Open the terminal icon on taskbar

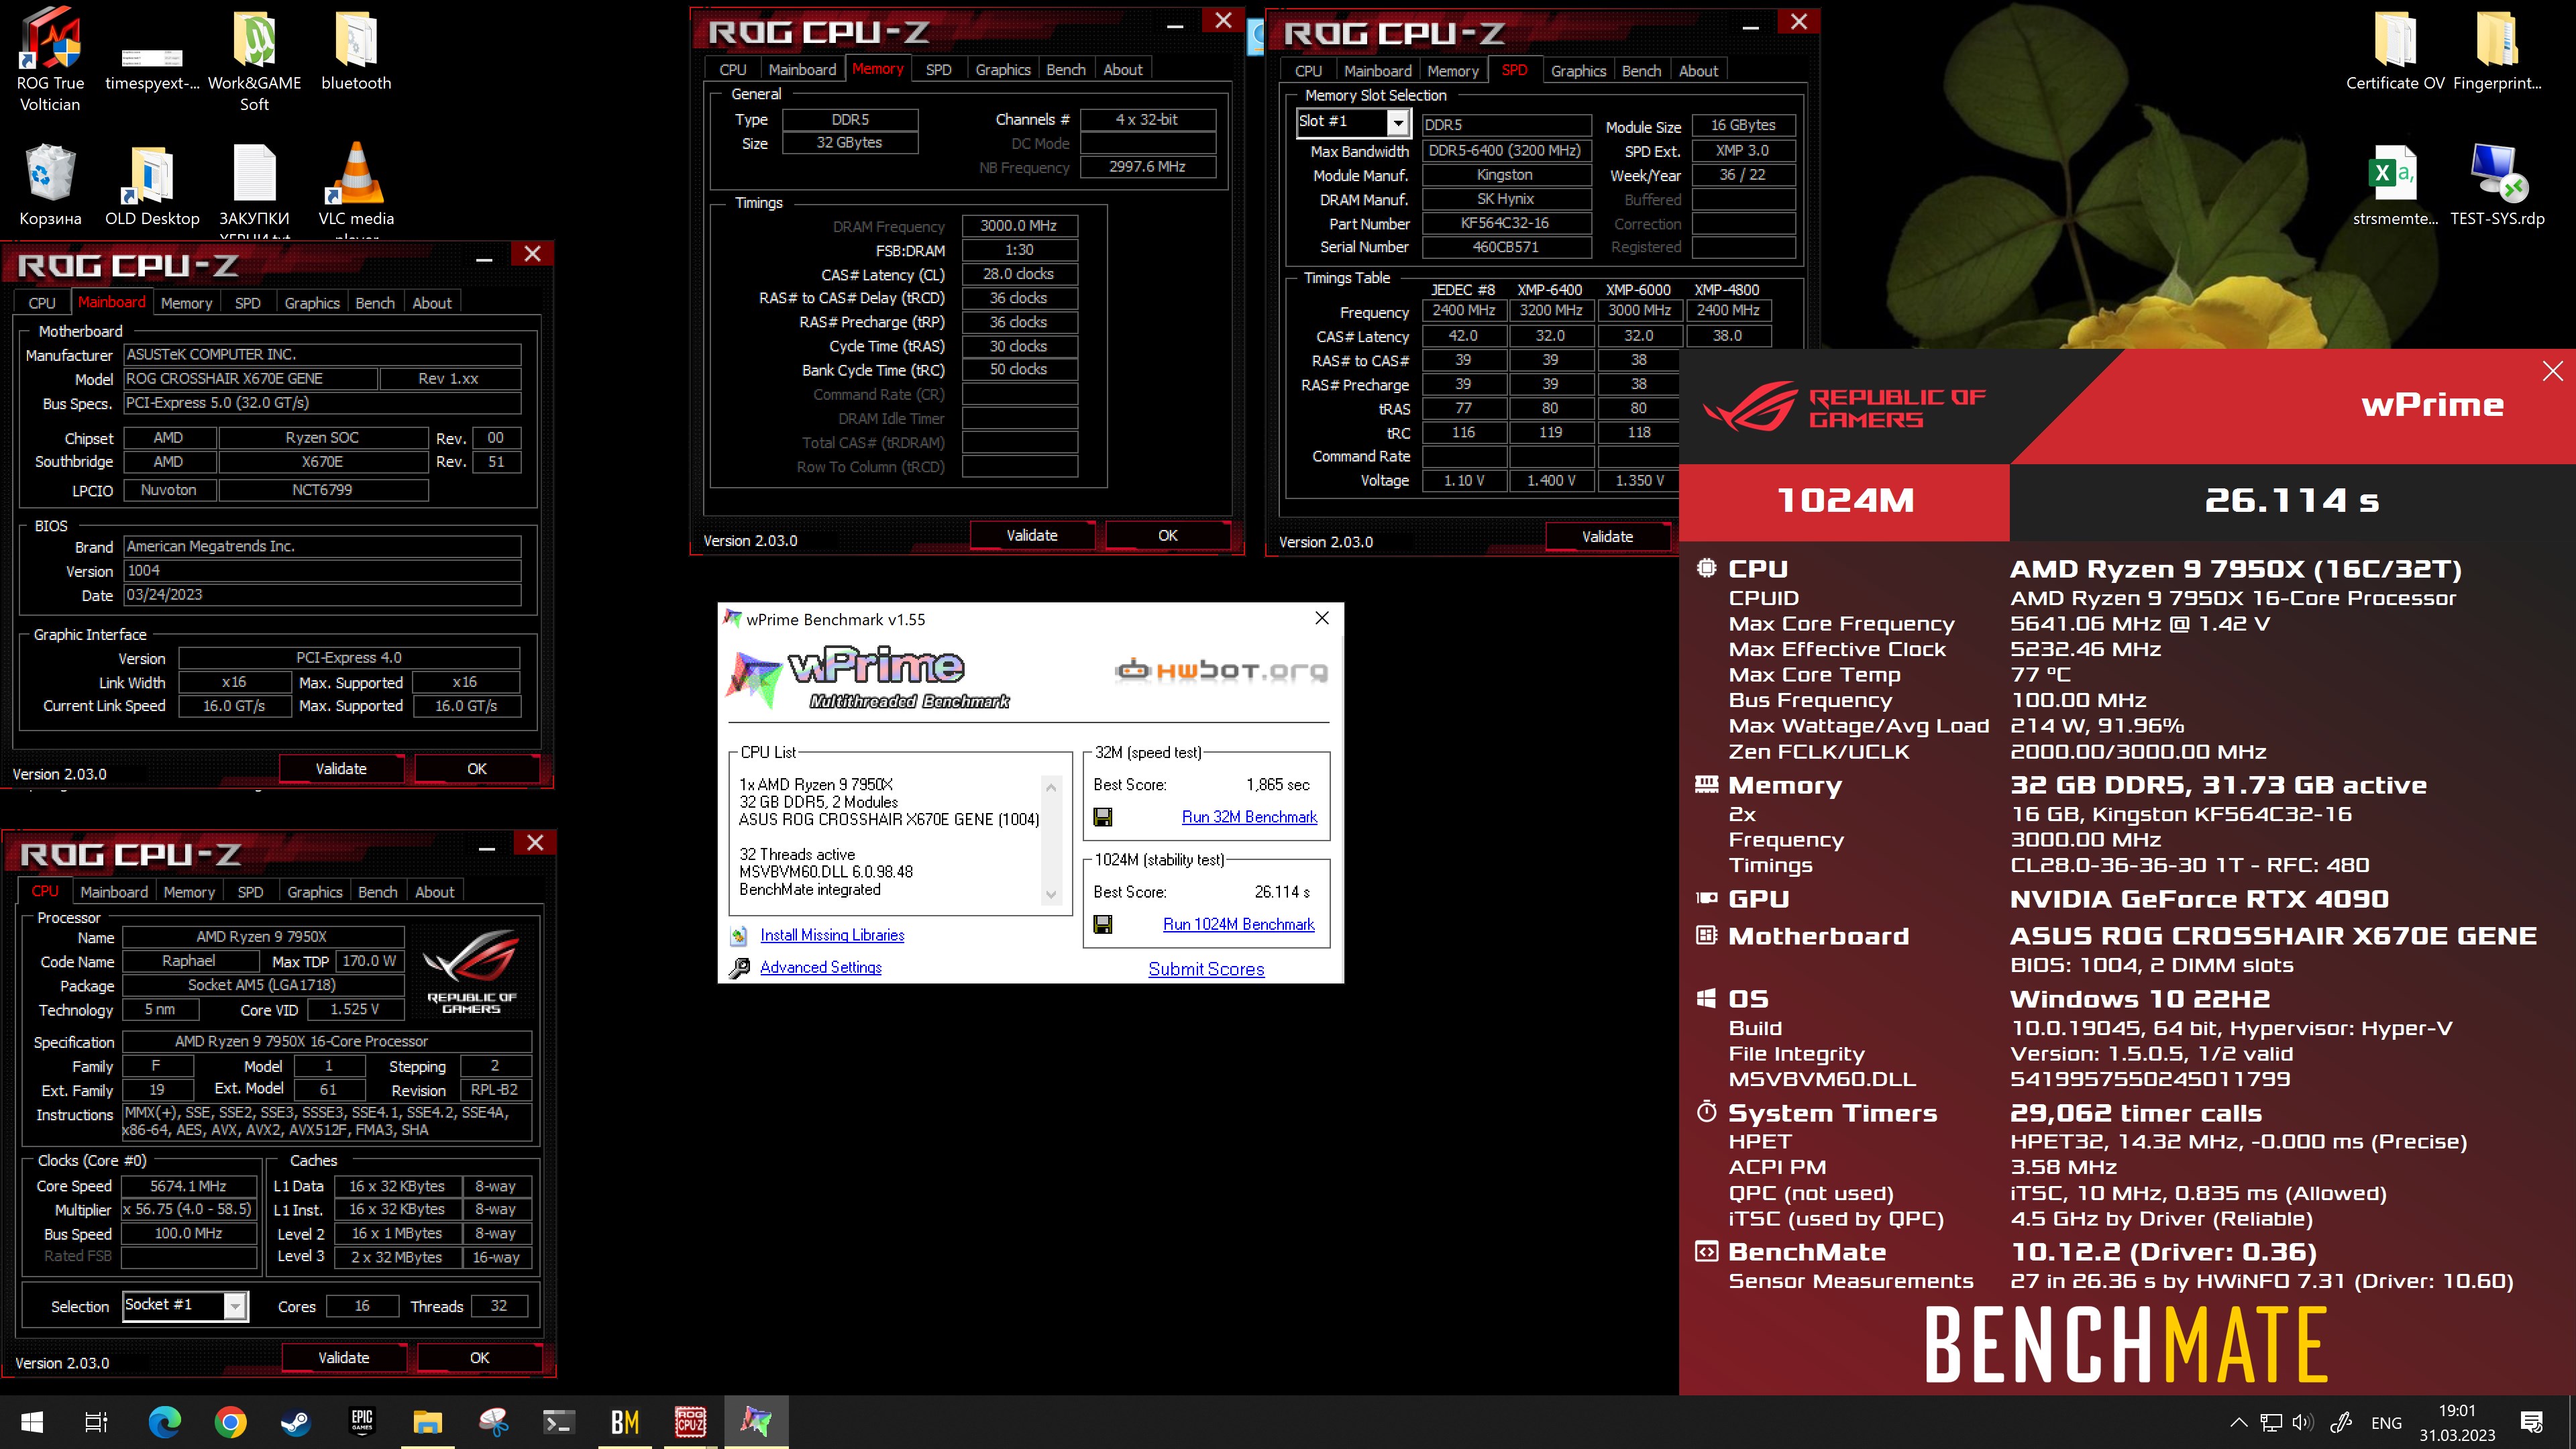559,1422
